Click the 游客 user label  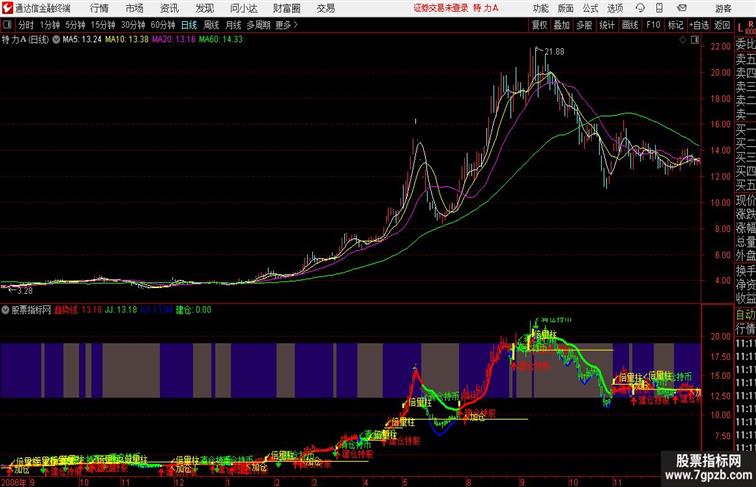click(723, 8)
